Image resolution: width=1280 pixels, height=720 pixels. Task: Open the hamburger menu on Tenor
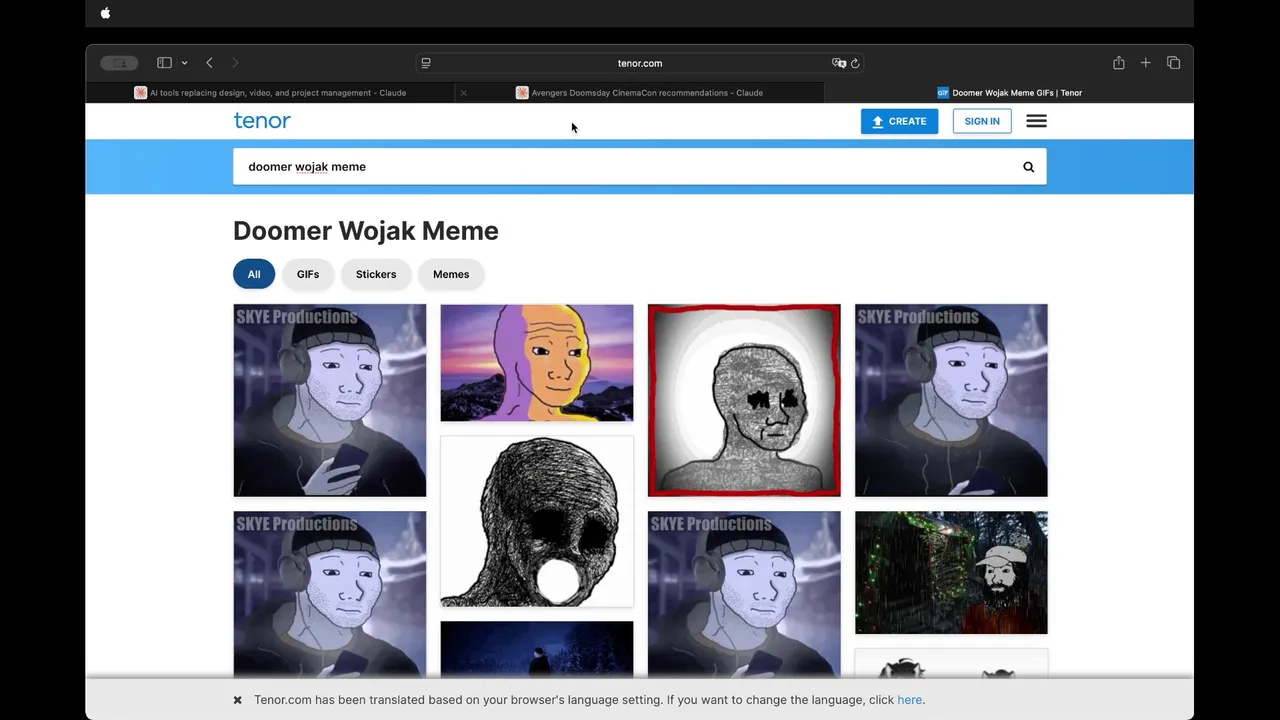(1036, 121)
